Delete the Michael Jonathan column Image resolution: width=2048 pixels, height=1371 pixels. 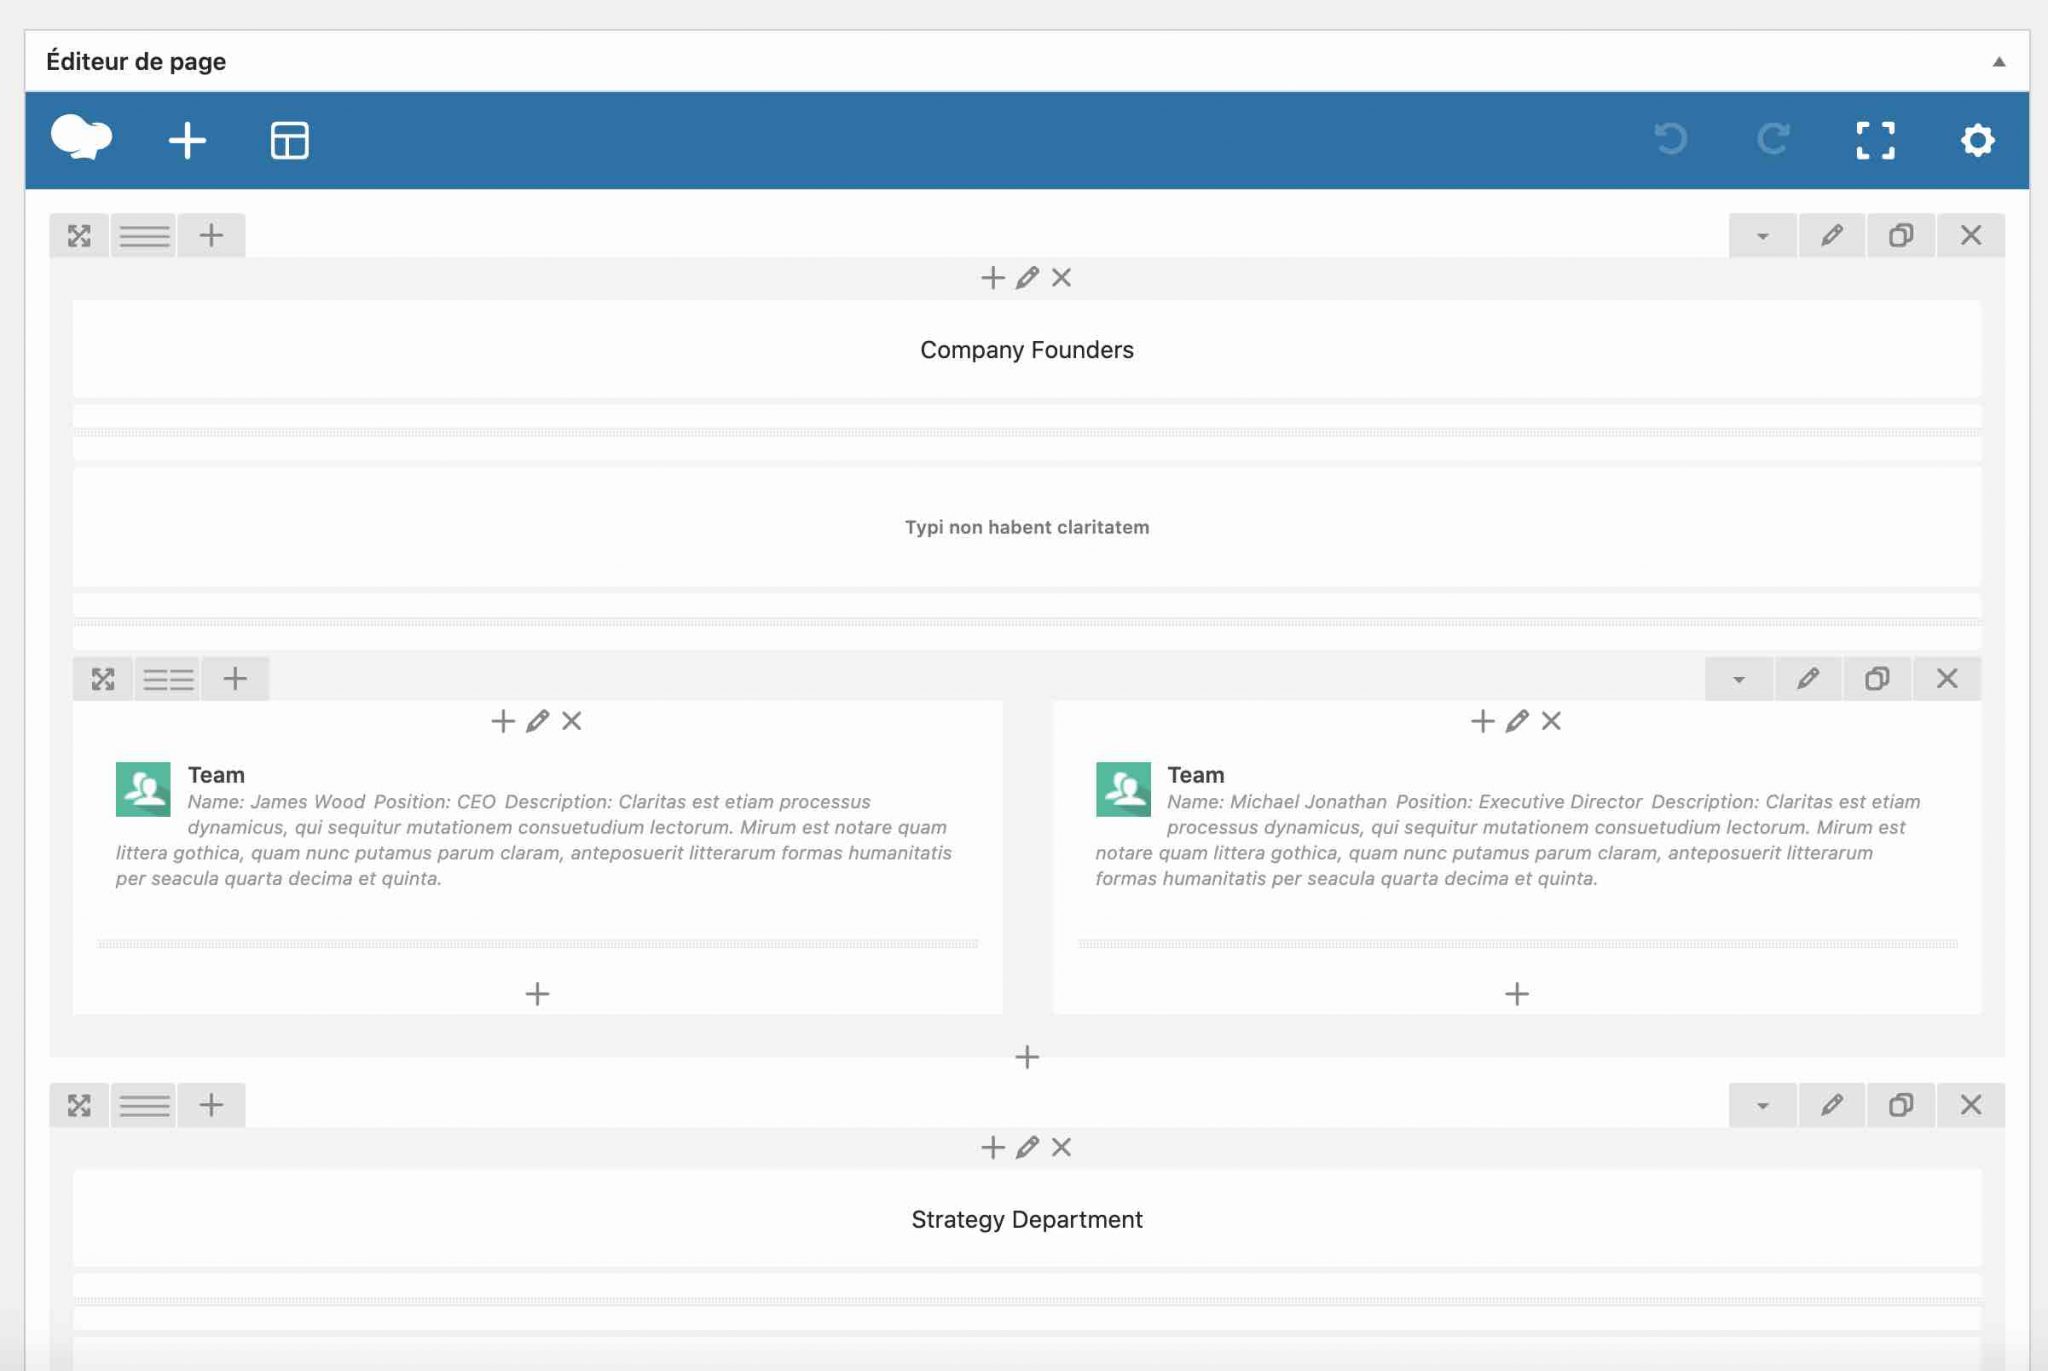1551,721
